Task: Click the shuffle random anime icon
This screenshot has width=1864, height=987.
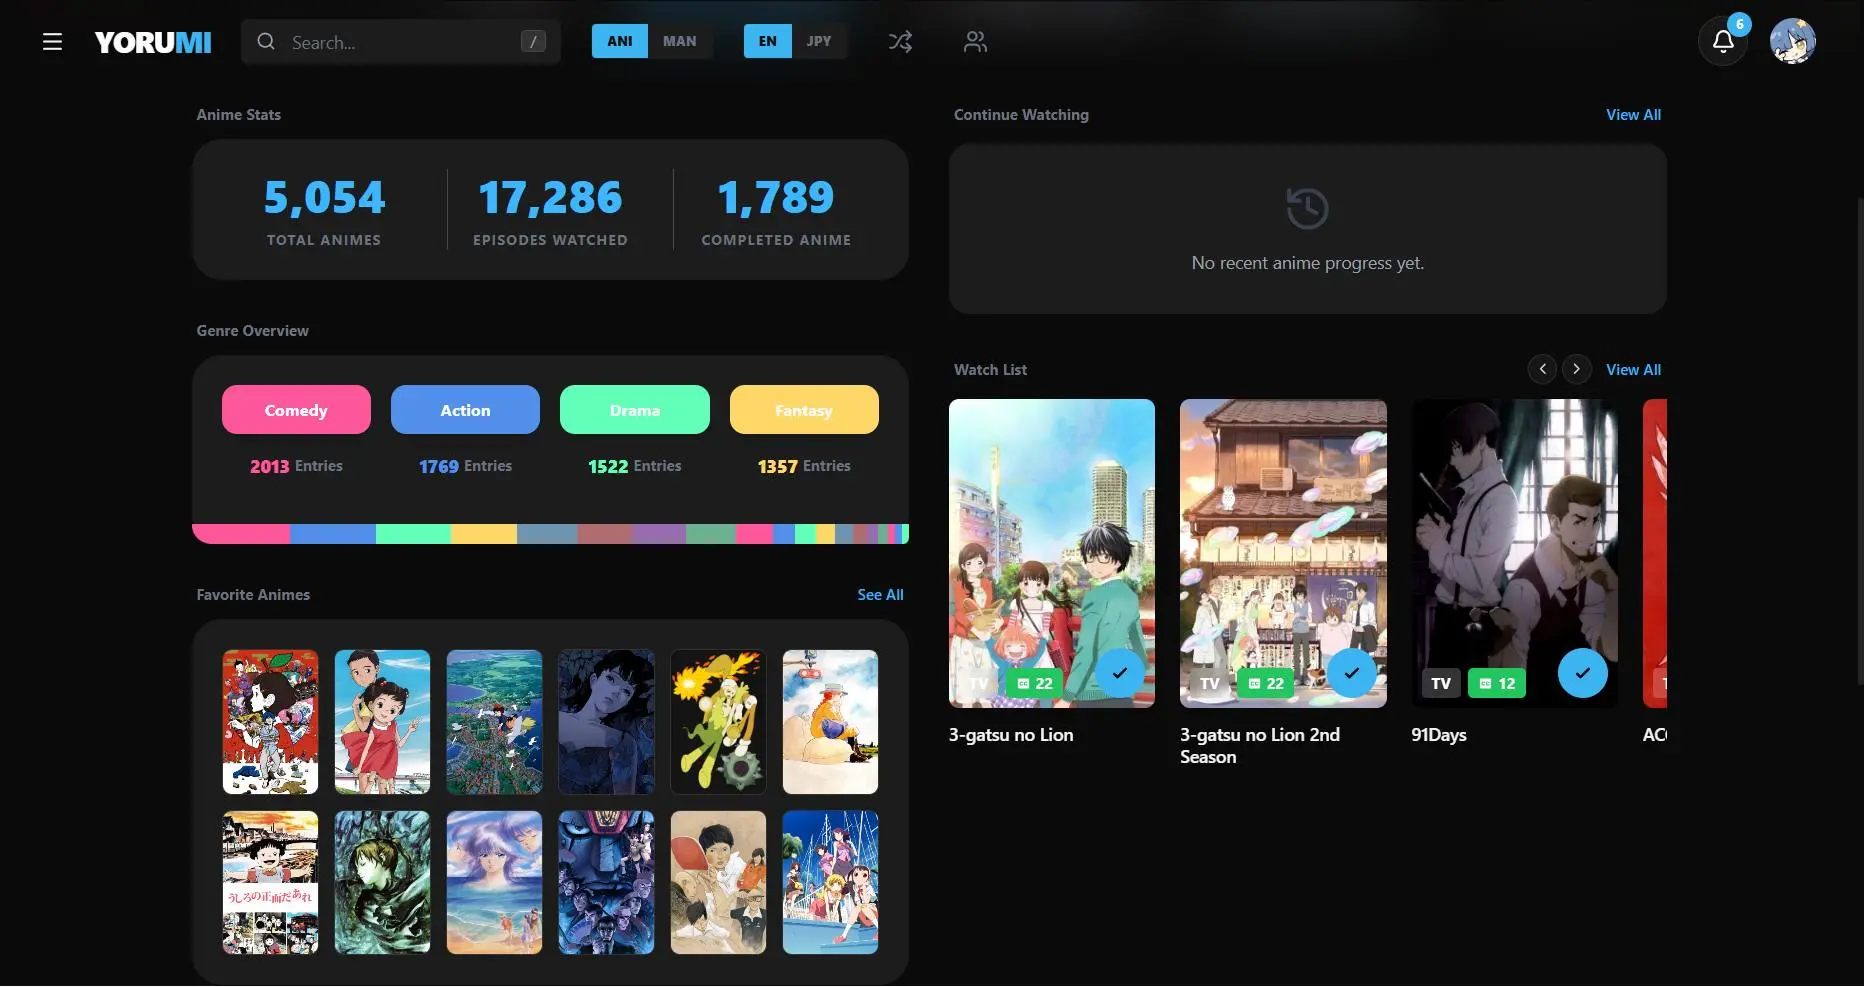Action: tap(900, 42)
